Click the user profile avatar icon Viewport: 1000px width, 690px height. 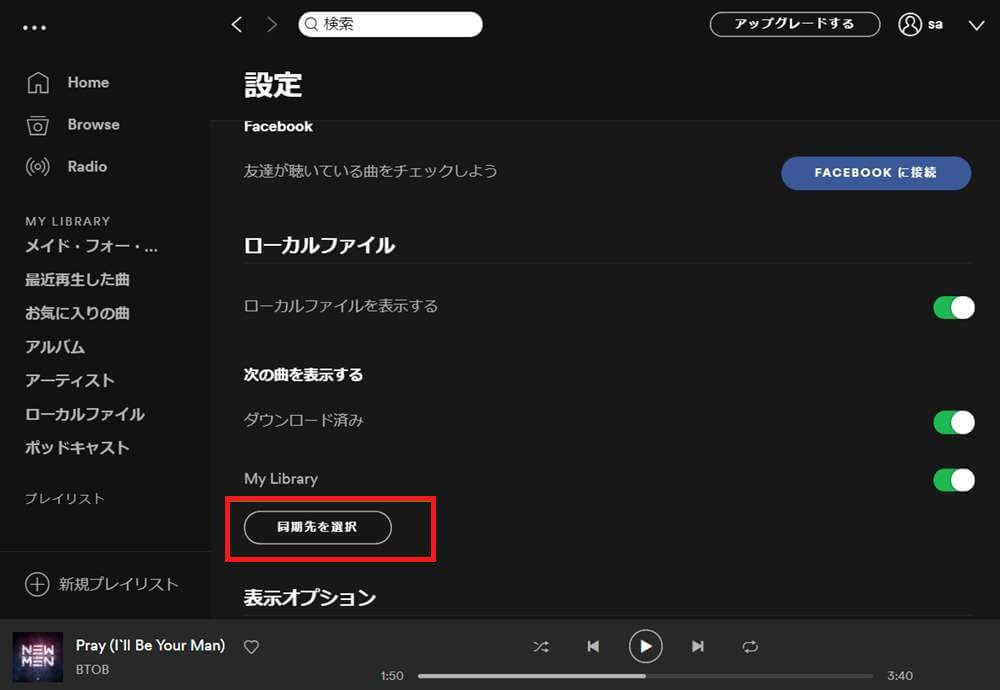910,24
